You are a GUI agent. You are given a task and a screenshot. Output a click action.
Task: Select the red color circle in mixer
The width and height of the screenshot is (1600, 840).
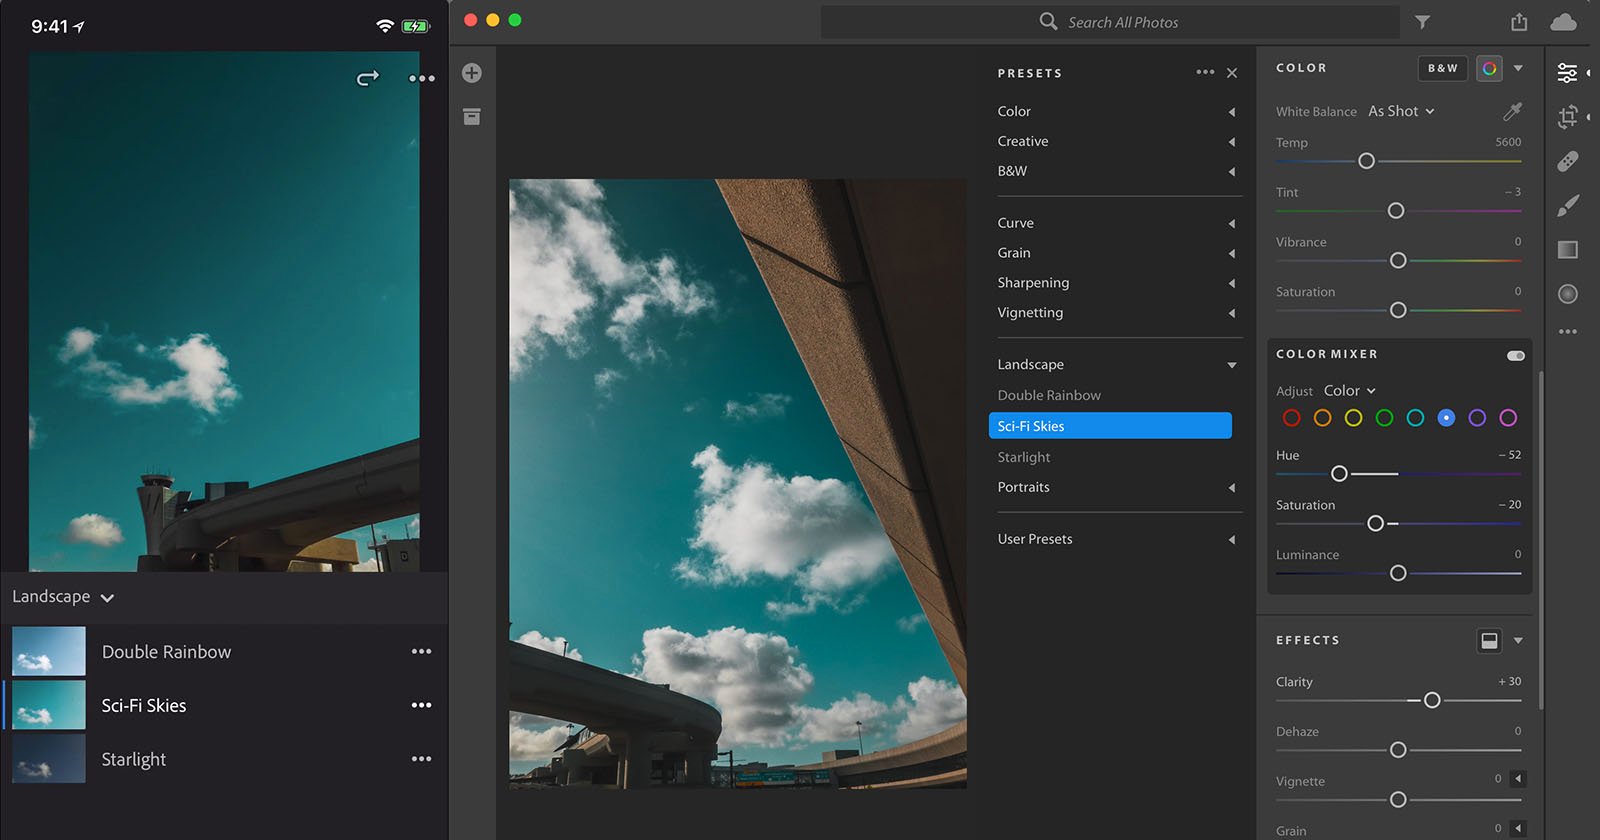tap(1291, 418)
